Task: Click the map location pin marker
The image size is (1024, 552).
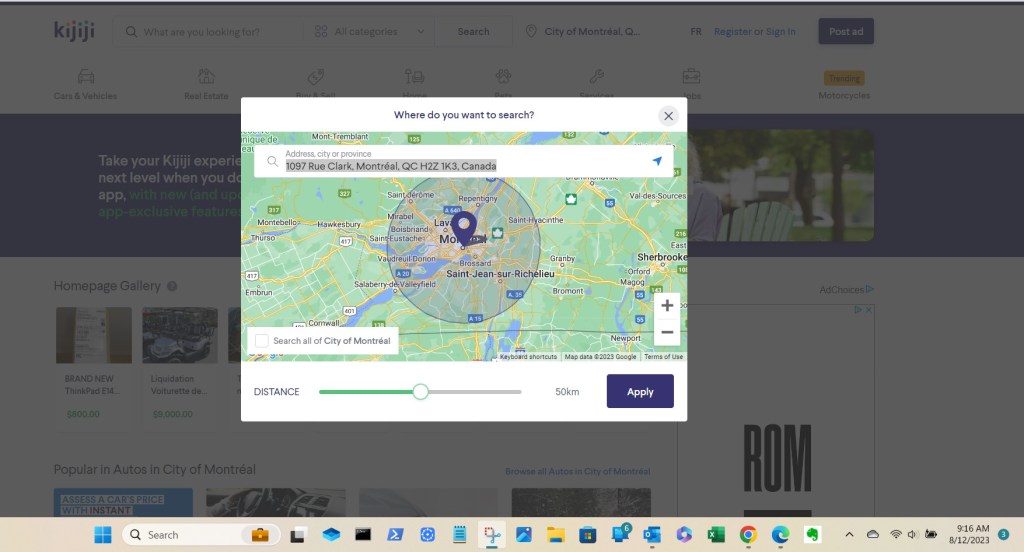Action: coord(464,225)
